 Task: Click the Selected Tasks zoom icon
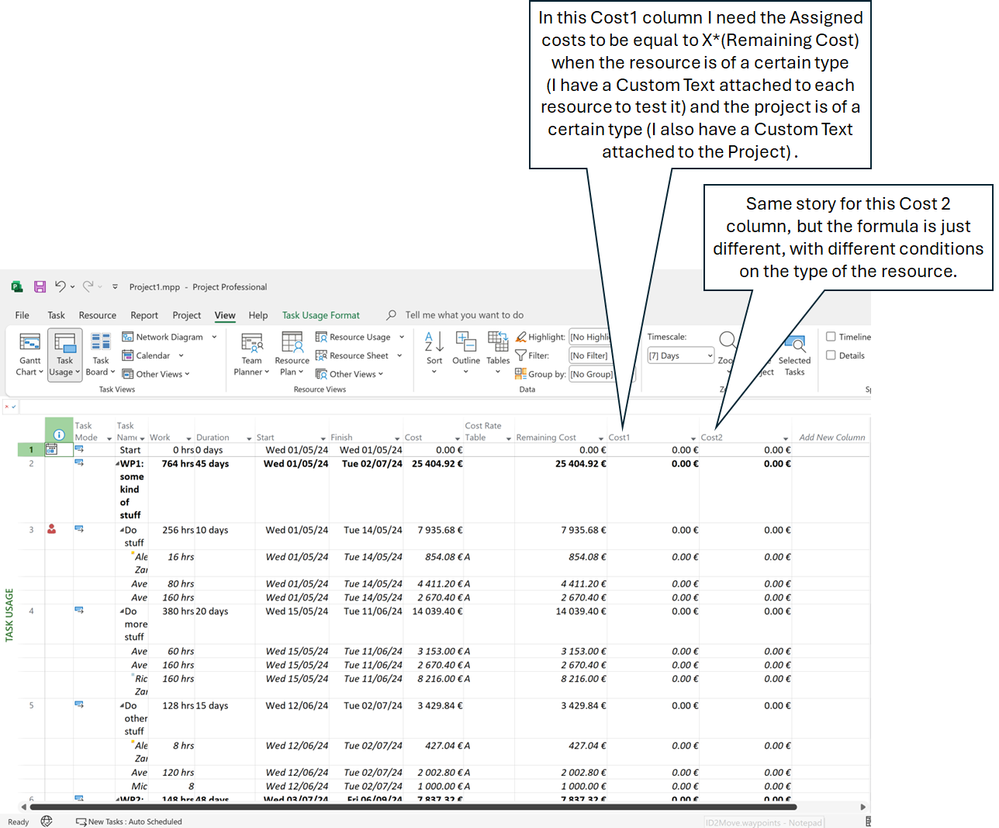click(794, 345)
